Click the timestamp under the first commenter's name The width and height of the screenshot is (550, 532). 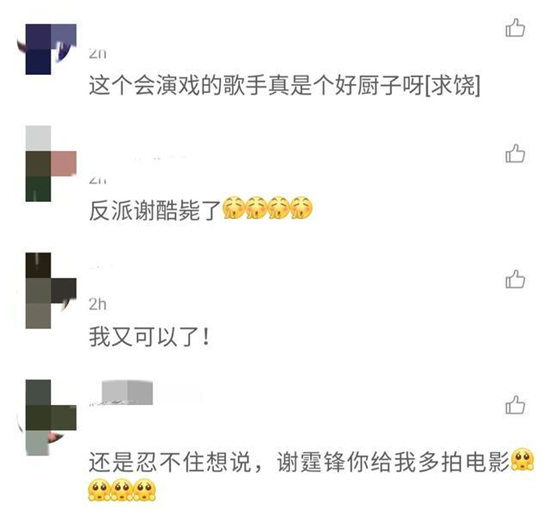98,53
